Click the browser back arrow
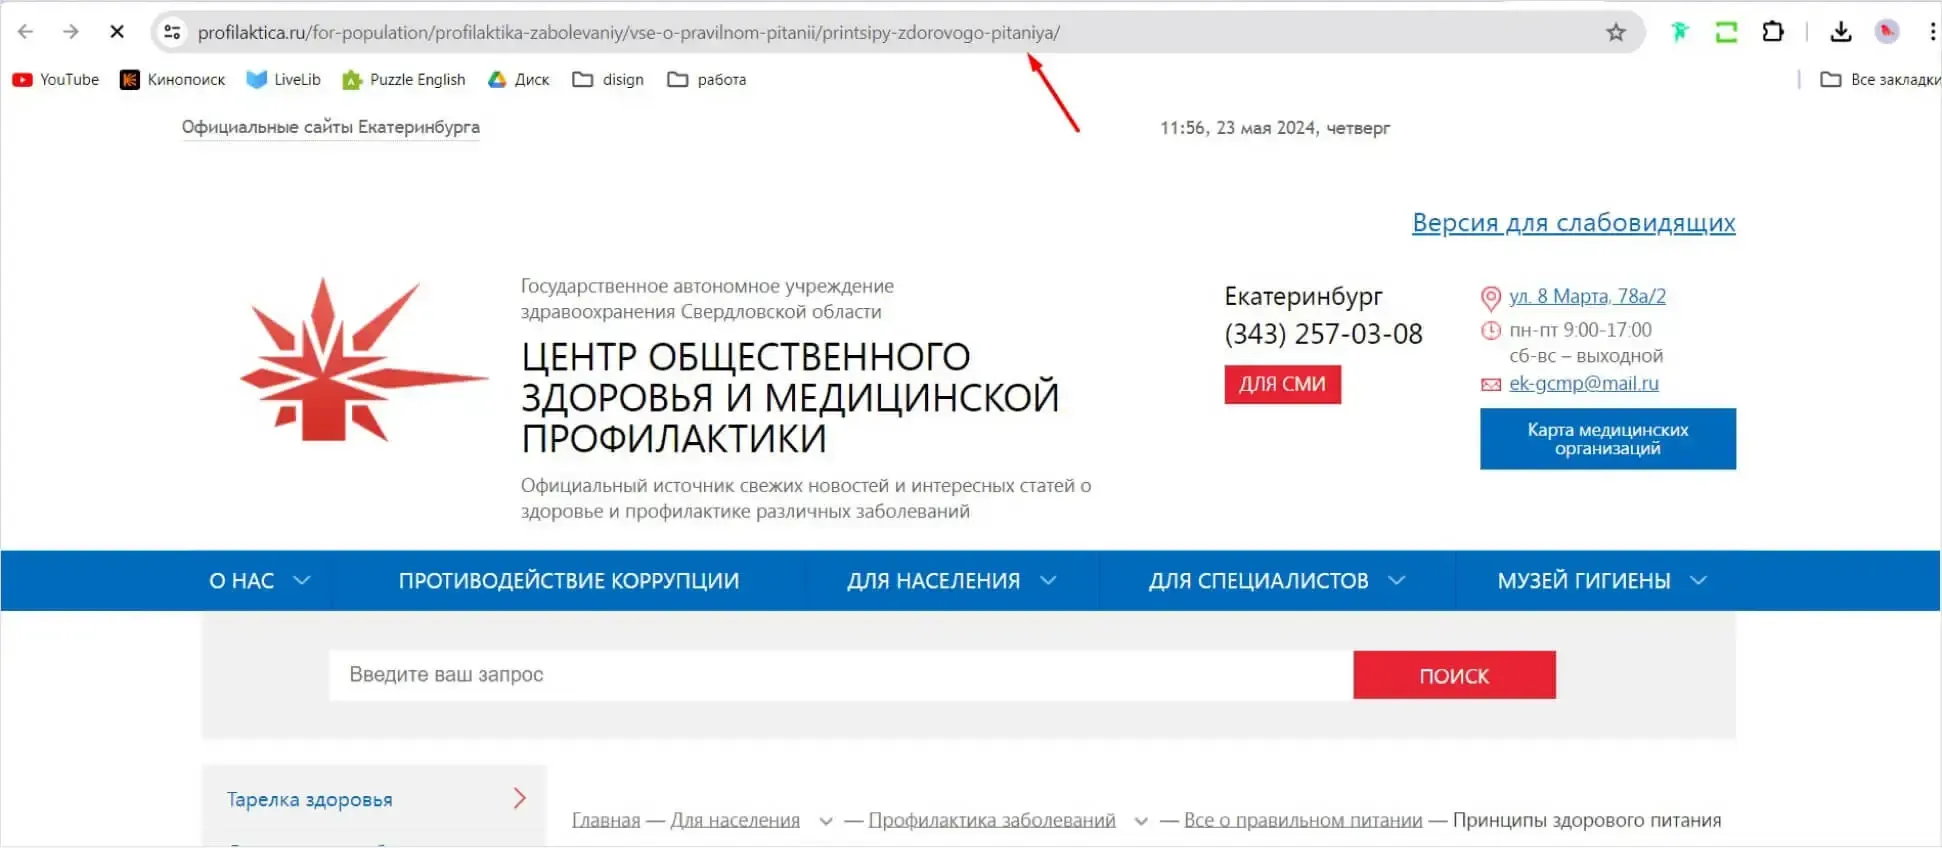This screenshot has width=1942, height=848. 26,32
